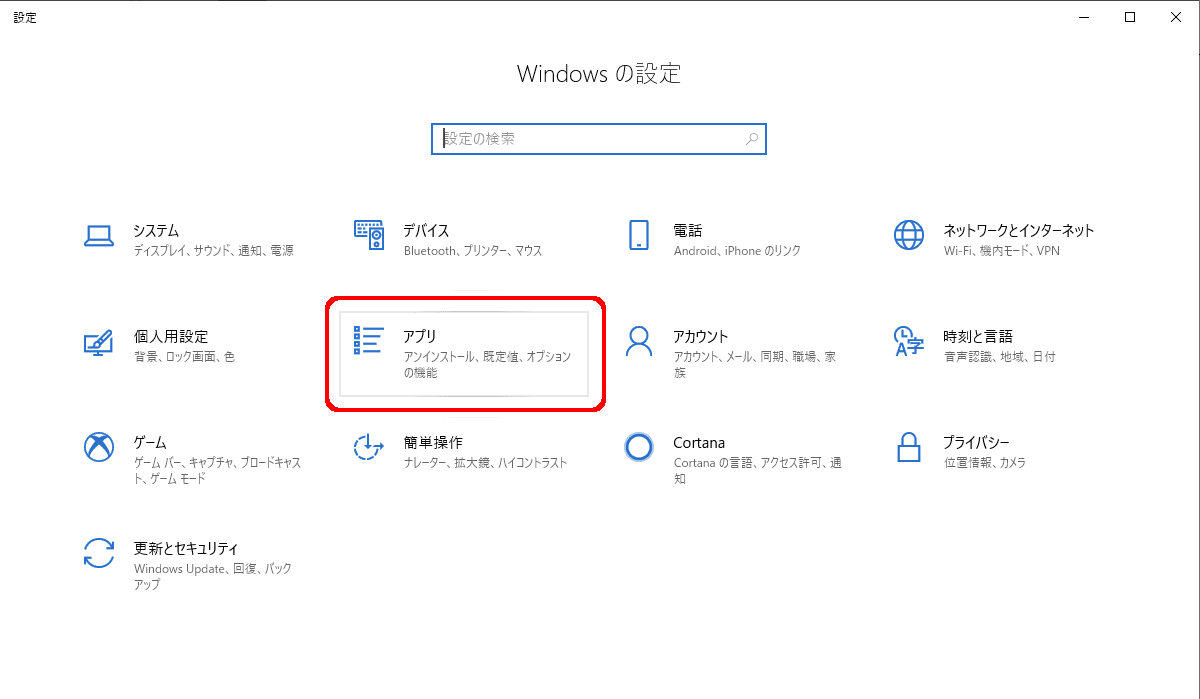Click 'Windows Update、回復、バックアップ' description
The width and height of the screenshot is (1200, 699).
(x=213, y=577)
